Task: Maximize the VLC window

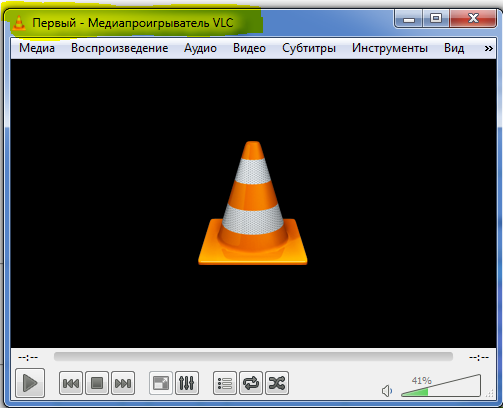Action: [436, 18]
